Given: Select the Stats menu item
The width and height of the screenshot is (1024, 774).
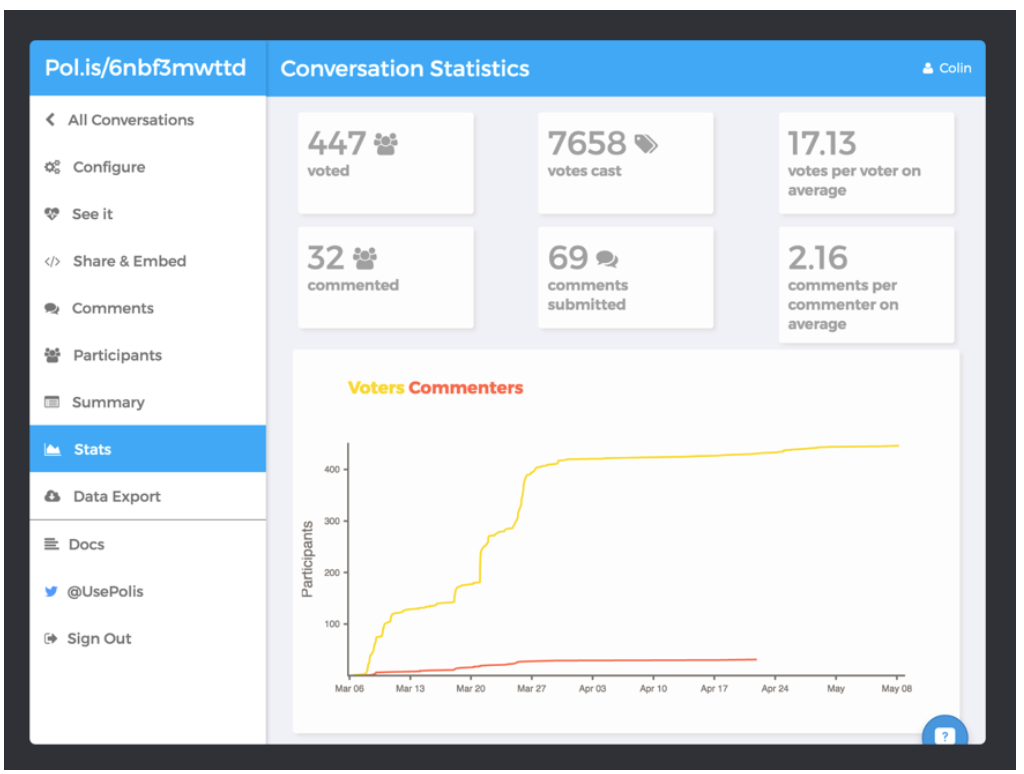Looking at the screenshot, I should click(148, 449).
